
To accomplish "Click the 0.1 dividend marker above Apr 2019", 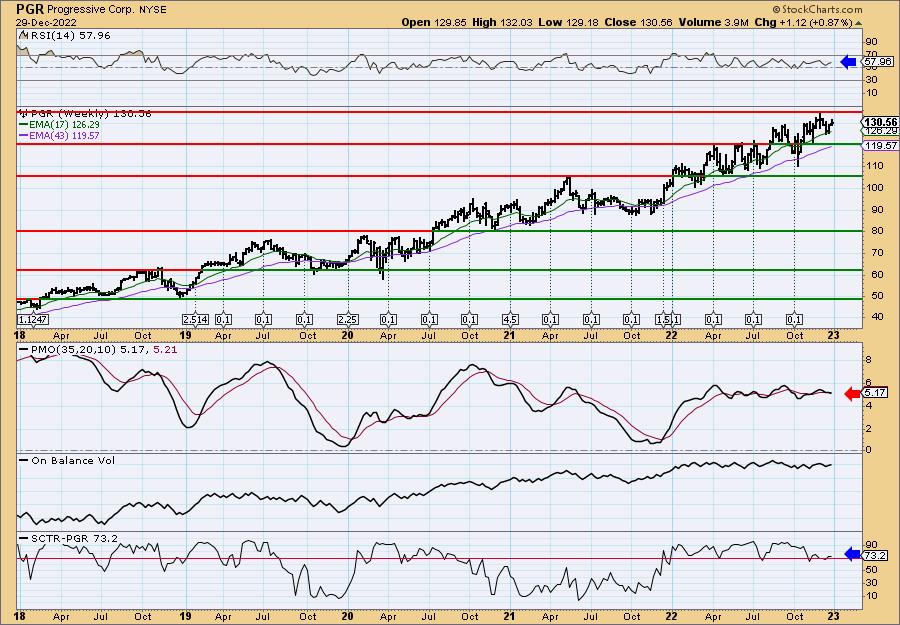I will pos(223,319).
